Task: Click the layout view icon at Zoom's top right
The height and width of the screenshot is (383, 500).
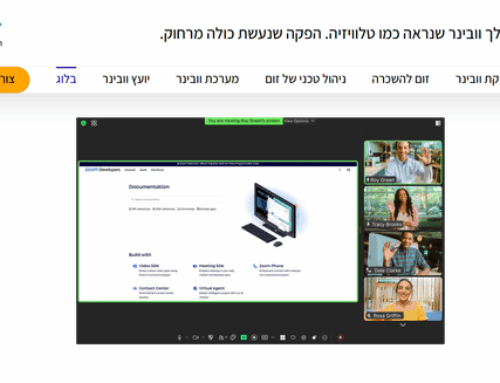Action: pos(438,123)
